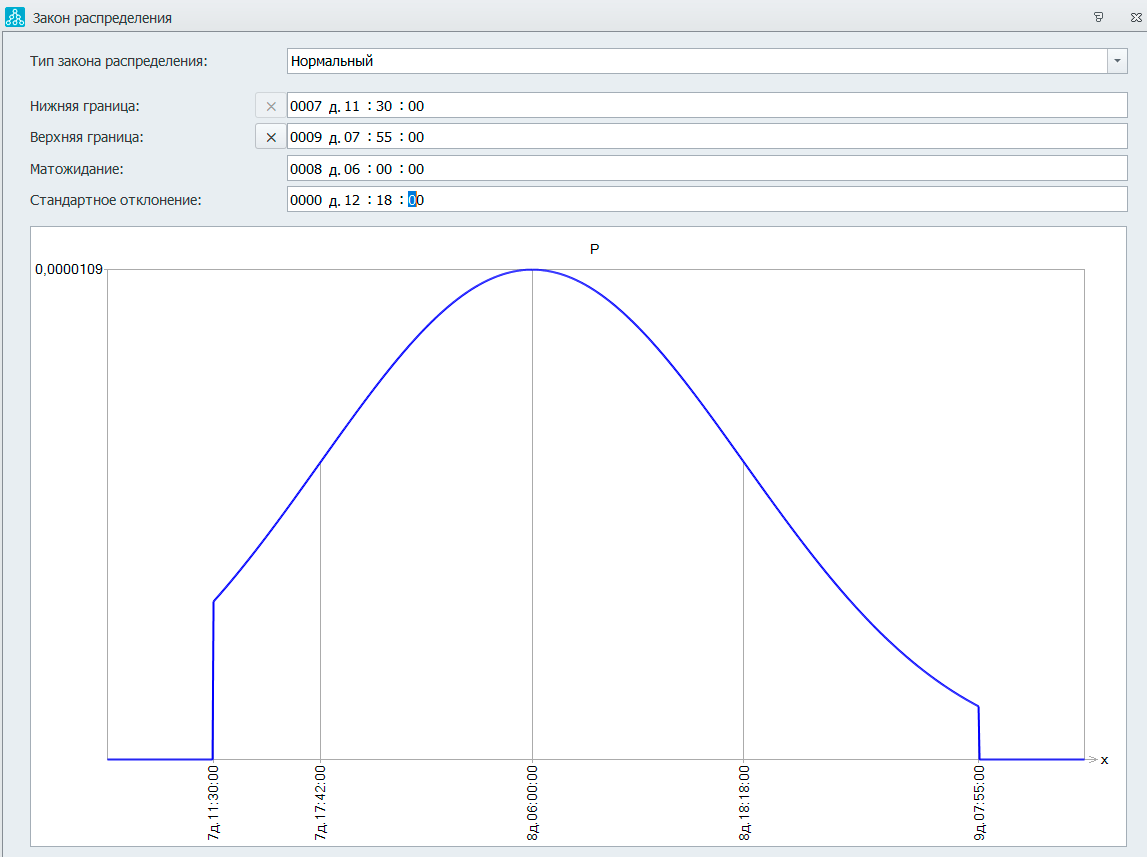This screenshot has height=857, width=1147.
Task: Click the 8д.06:00:00 axis label
Action: pyautogui.click(x=533, y=803)
